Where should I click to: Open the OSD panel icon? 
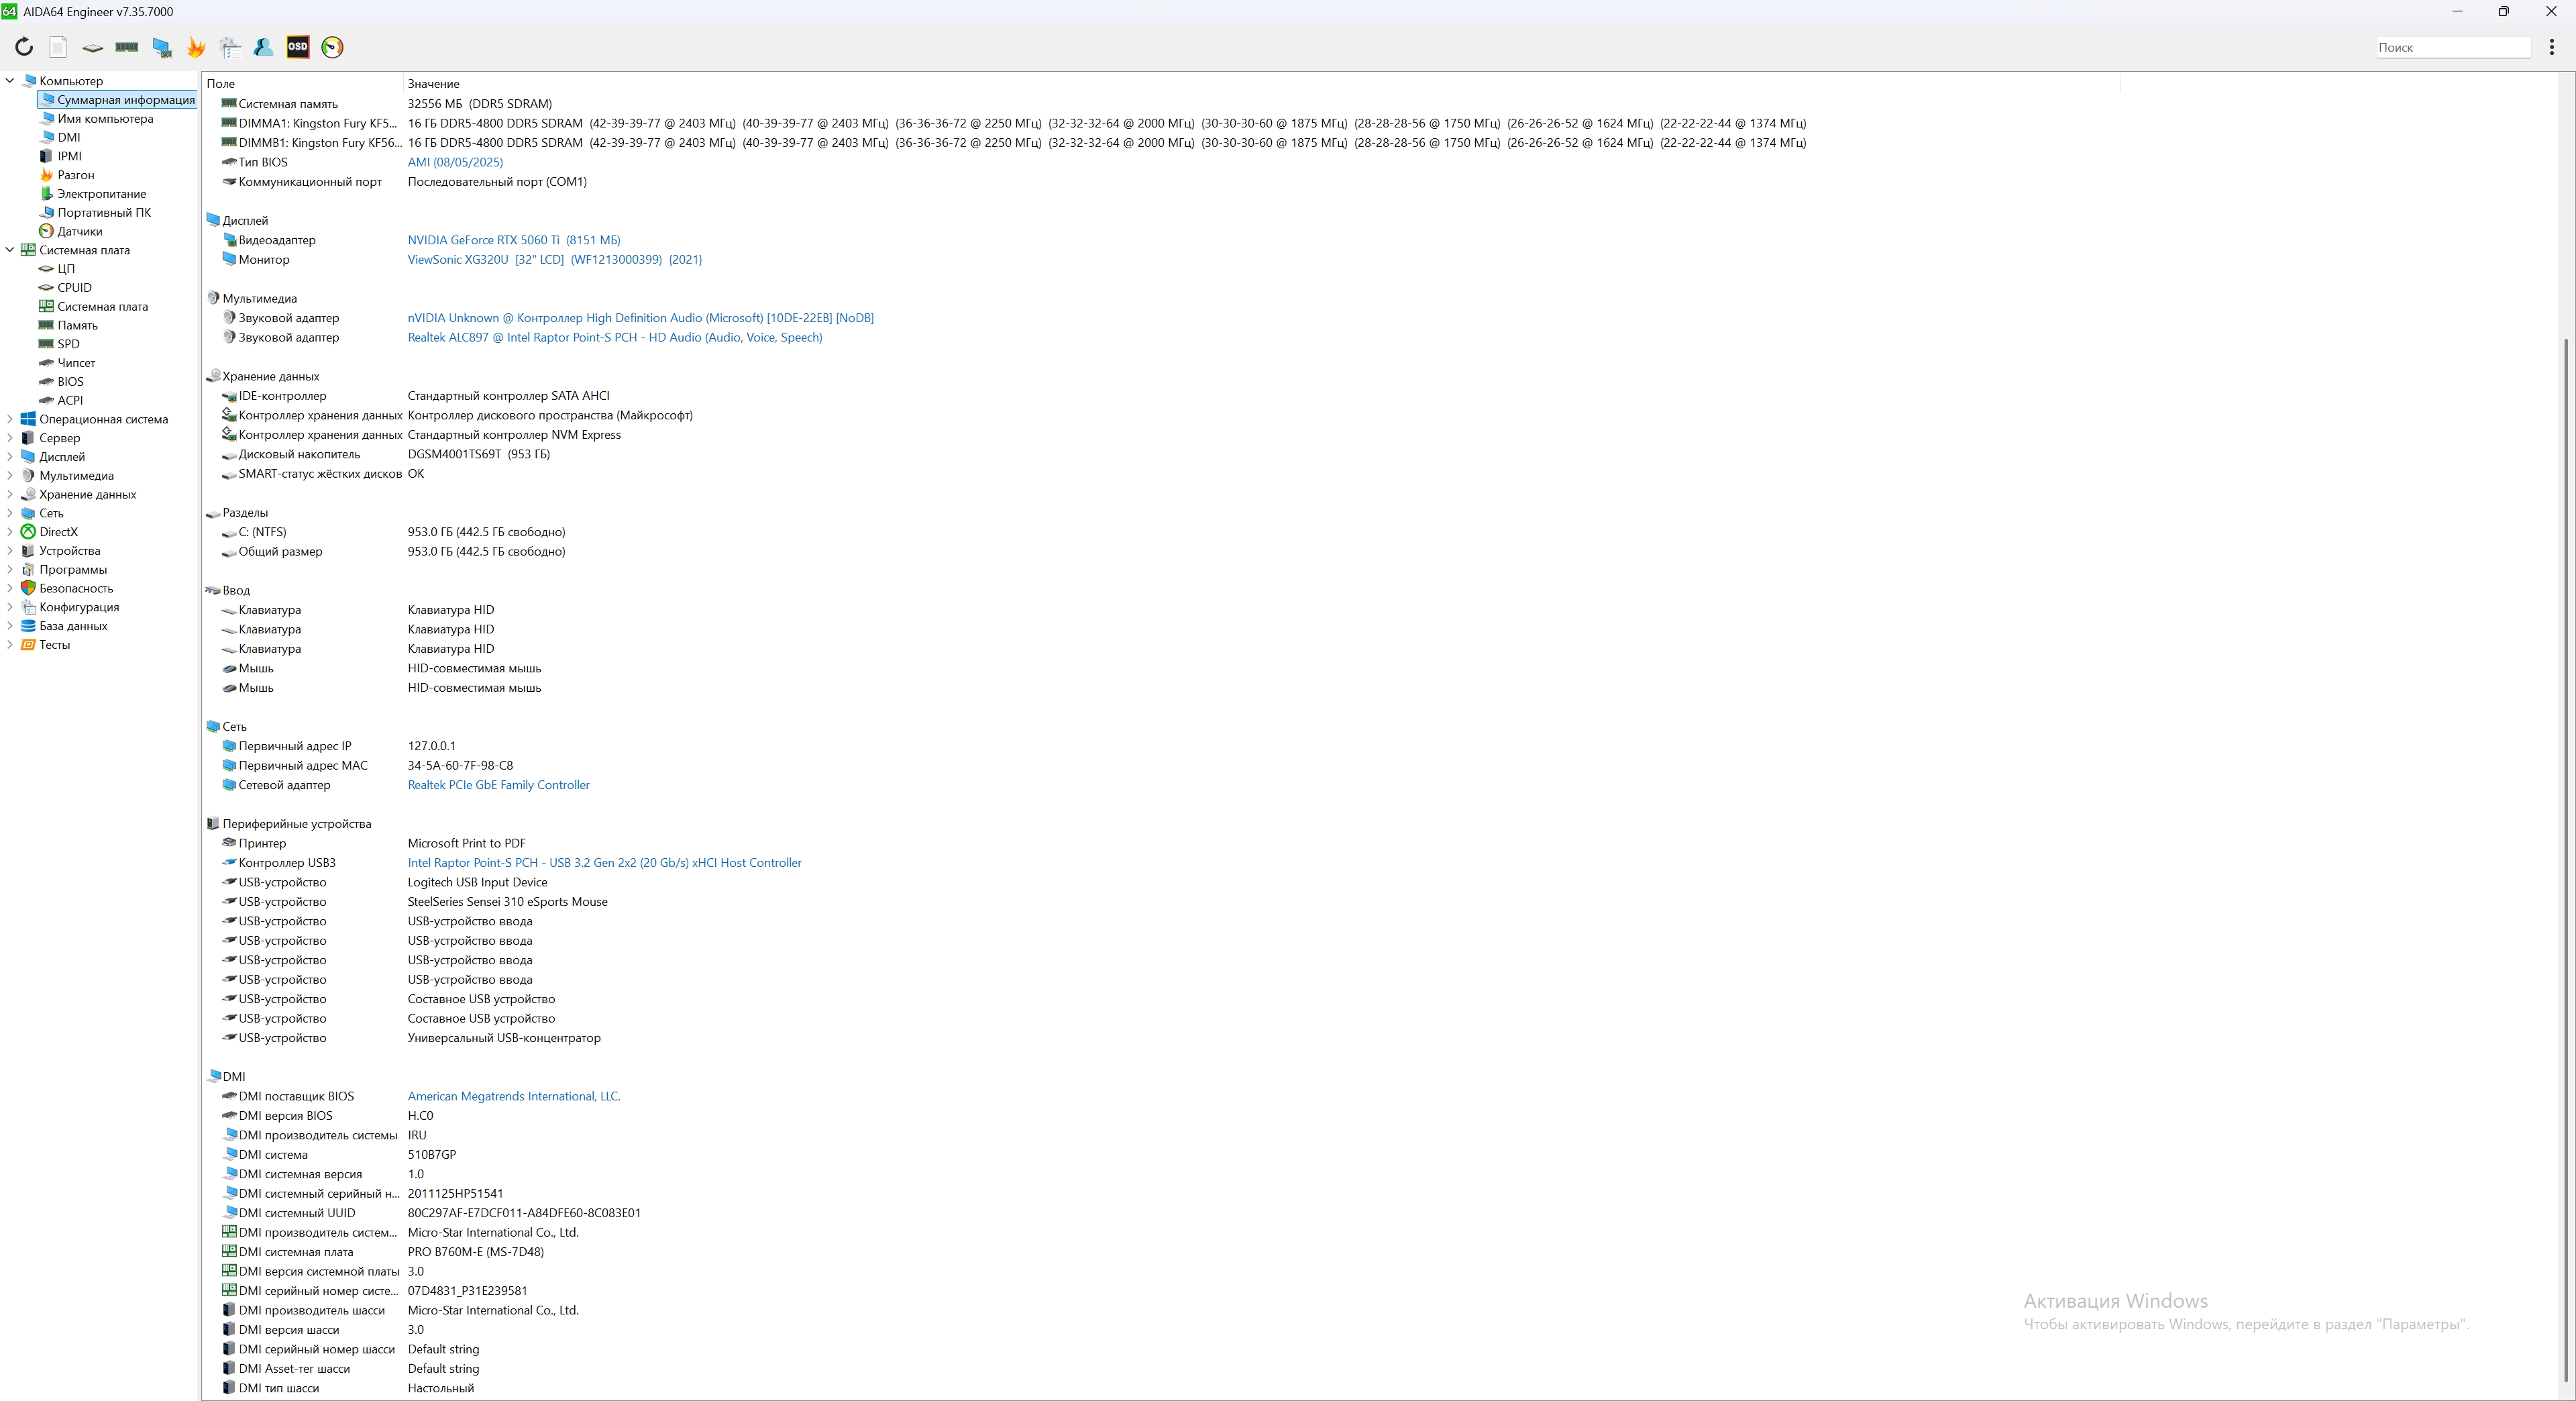coord(298,47)
